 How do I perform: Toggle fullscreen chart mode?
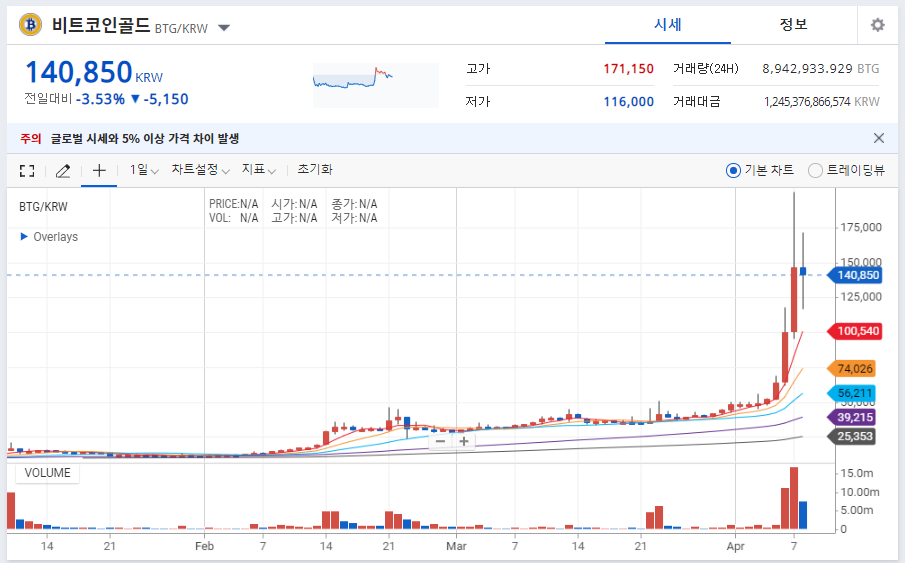pos(27,170)
